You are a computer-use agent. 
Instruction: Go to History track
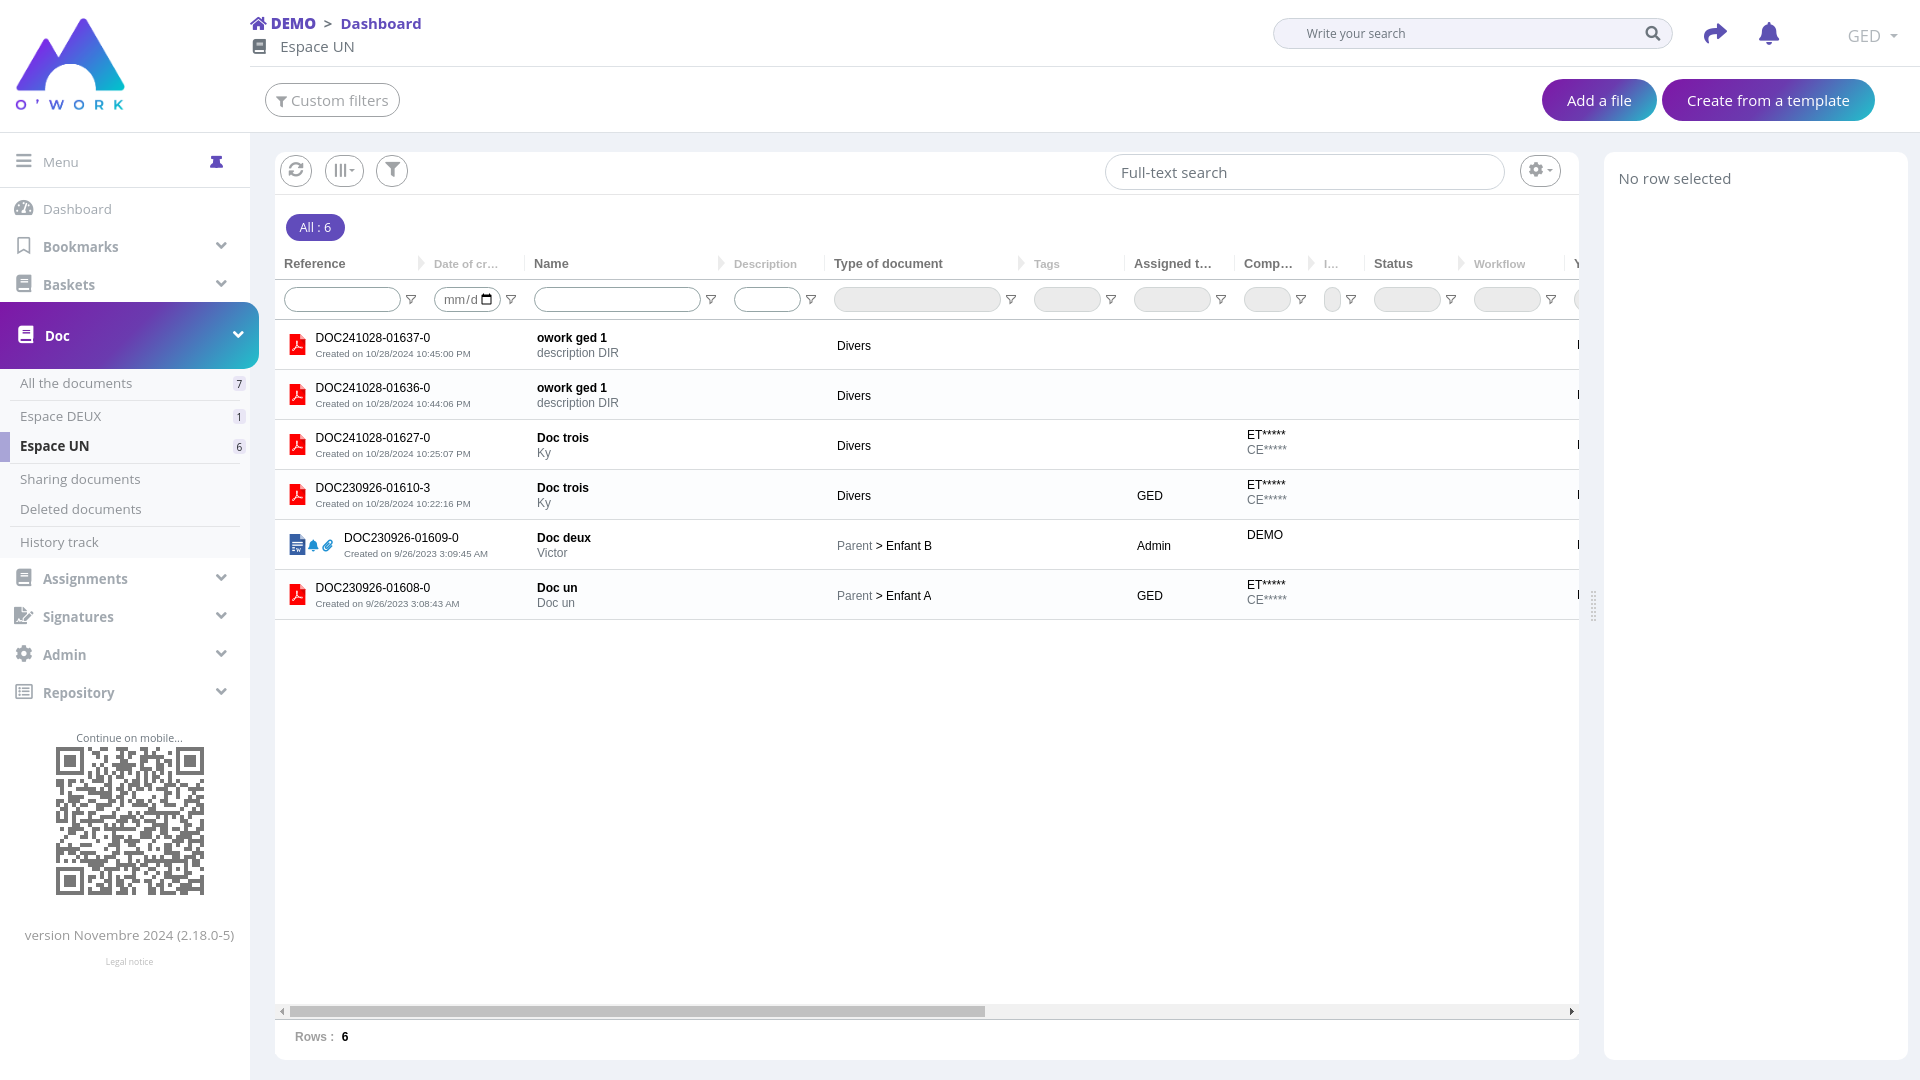pyautogui.click(x=59, y=542)
